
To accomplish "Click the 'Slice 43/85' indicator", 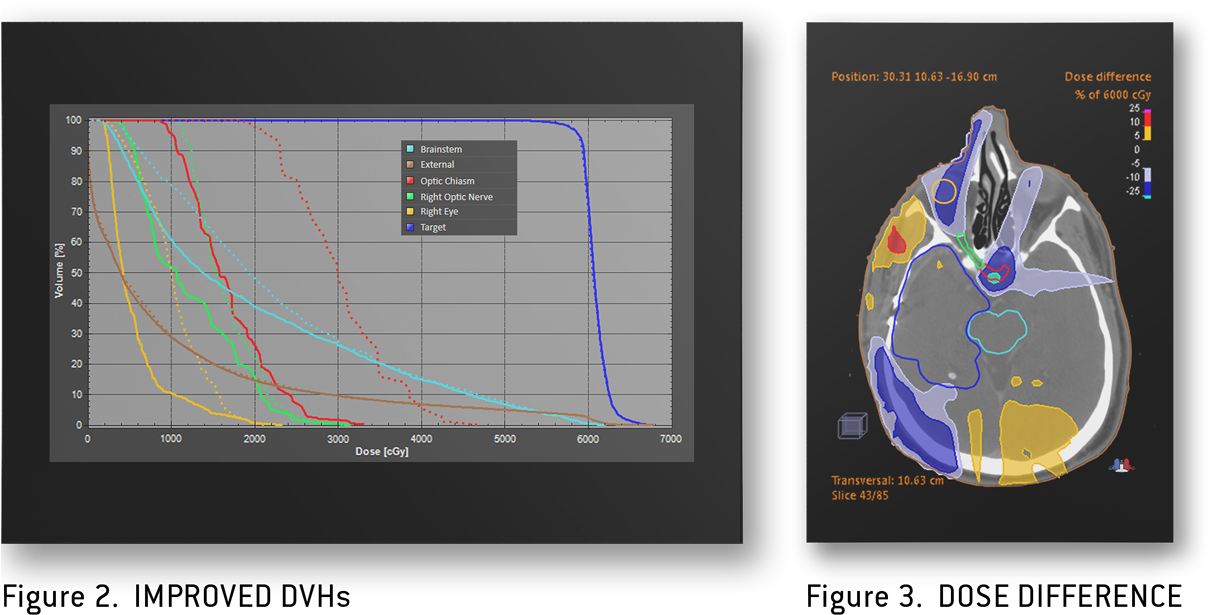I will [860, 495].
